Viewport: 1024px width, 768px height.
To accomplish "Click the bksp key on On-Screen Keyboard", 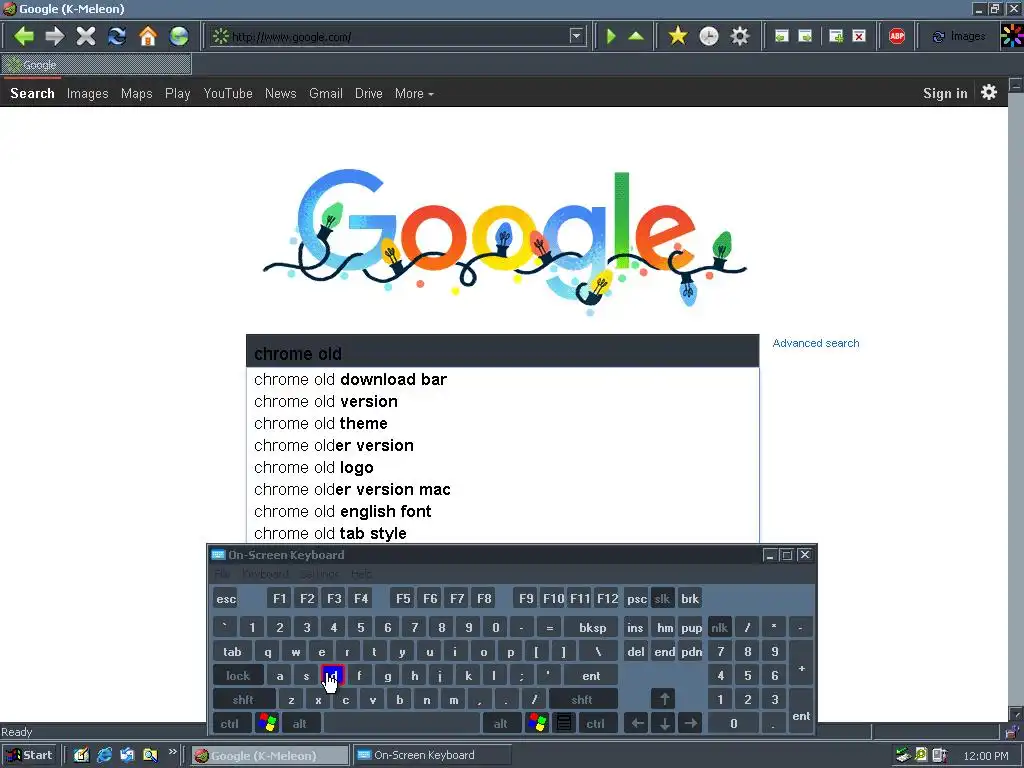I will click(x=592, y=628).
